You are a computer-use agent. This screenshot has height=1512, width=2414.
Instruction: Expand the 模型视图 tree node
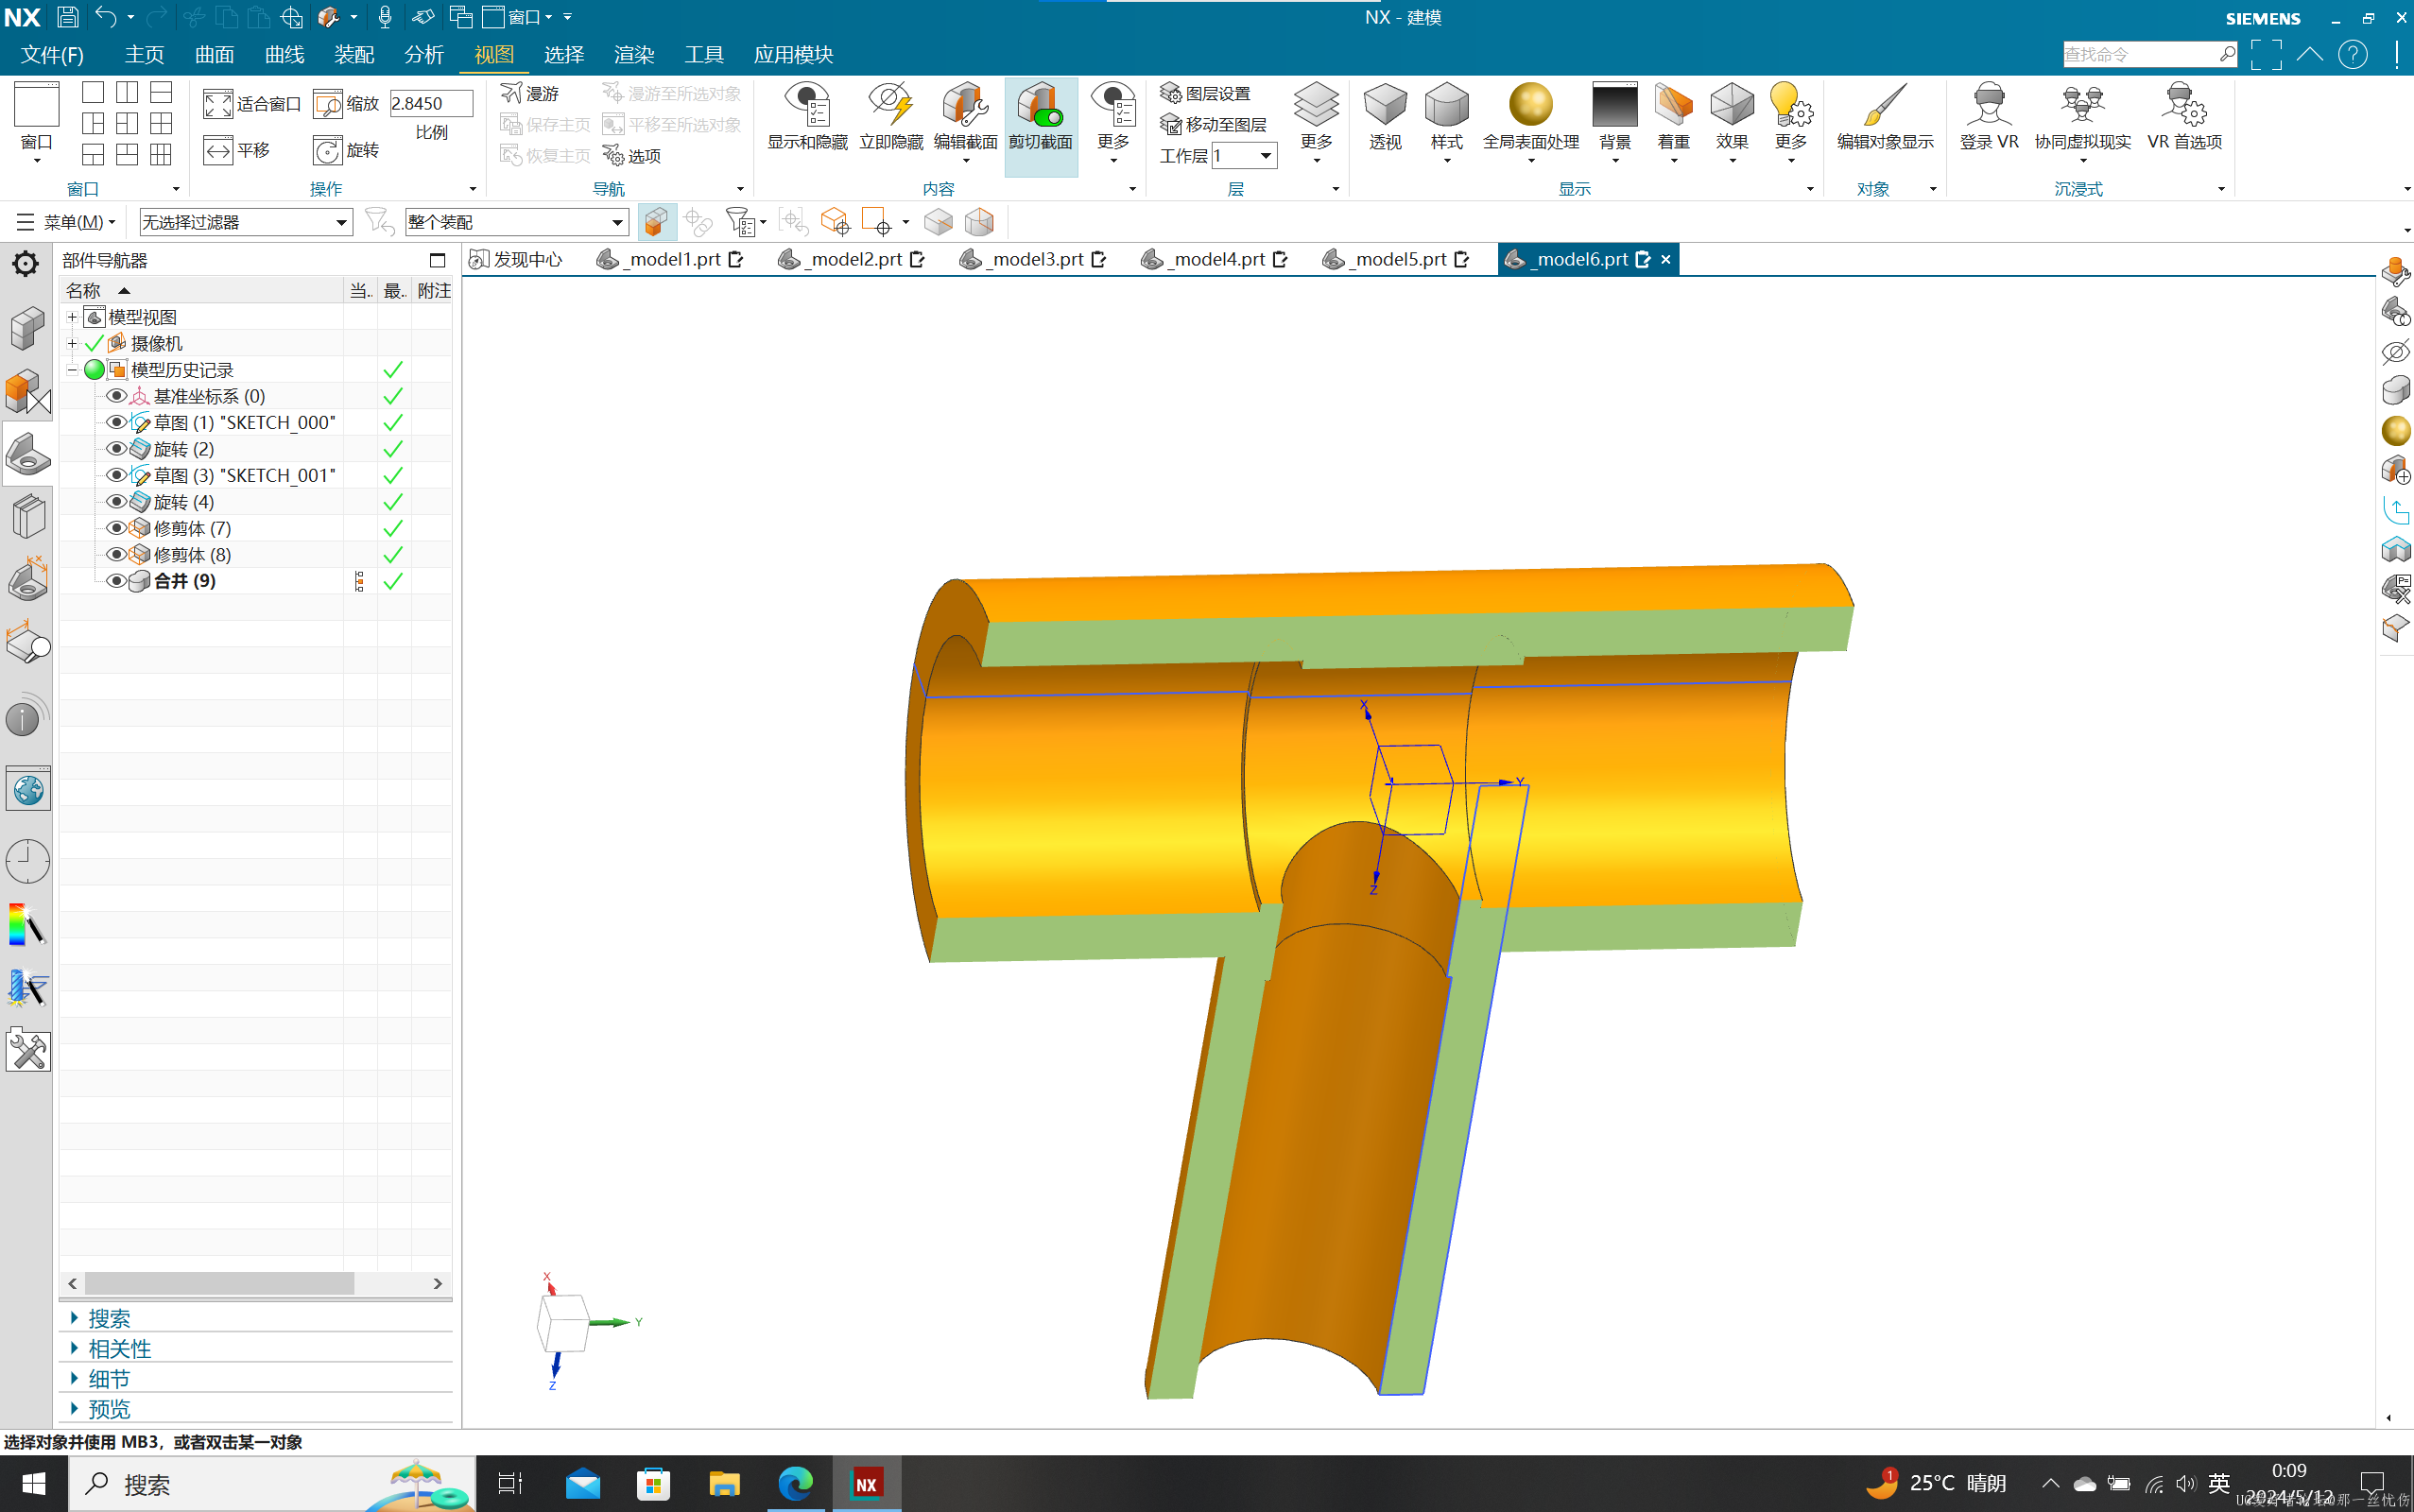click(x=72, y=317)
